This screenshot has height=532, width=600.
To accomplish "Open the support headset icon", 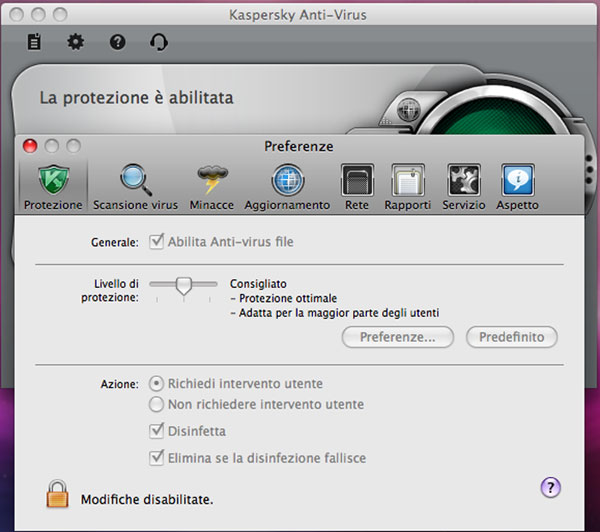I will [x=158, y=42].
